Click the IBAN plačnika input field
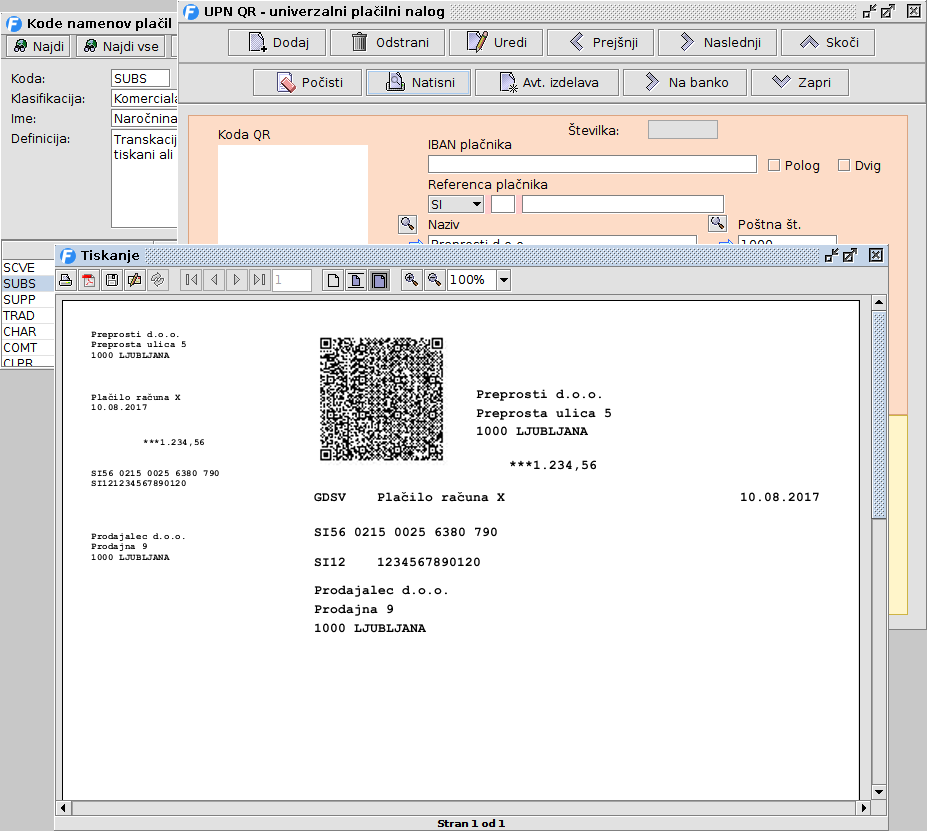The image size is (927, 831). [x=592, y=164]
